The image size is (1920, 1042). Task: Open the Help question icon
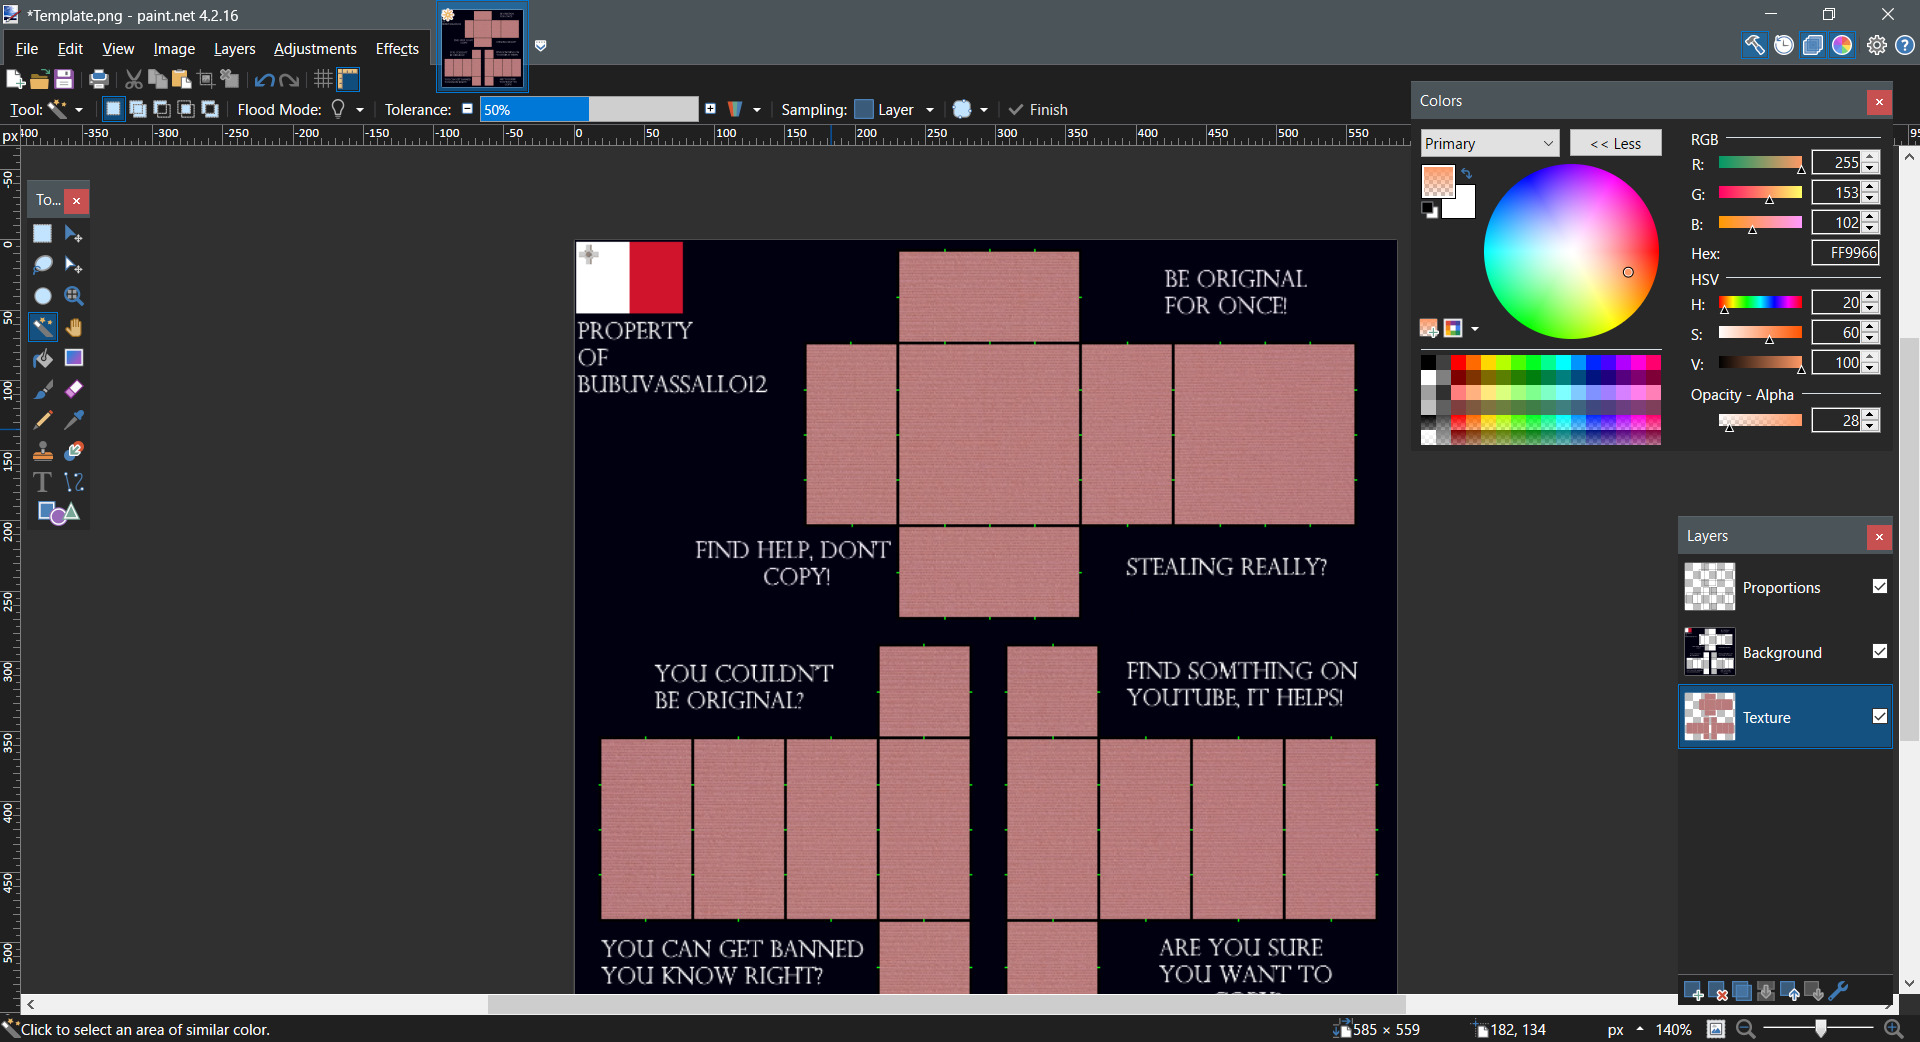(1905, 45)
